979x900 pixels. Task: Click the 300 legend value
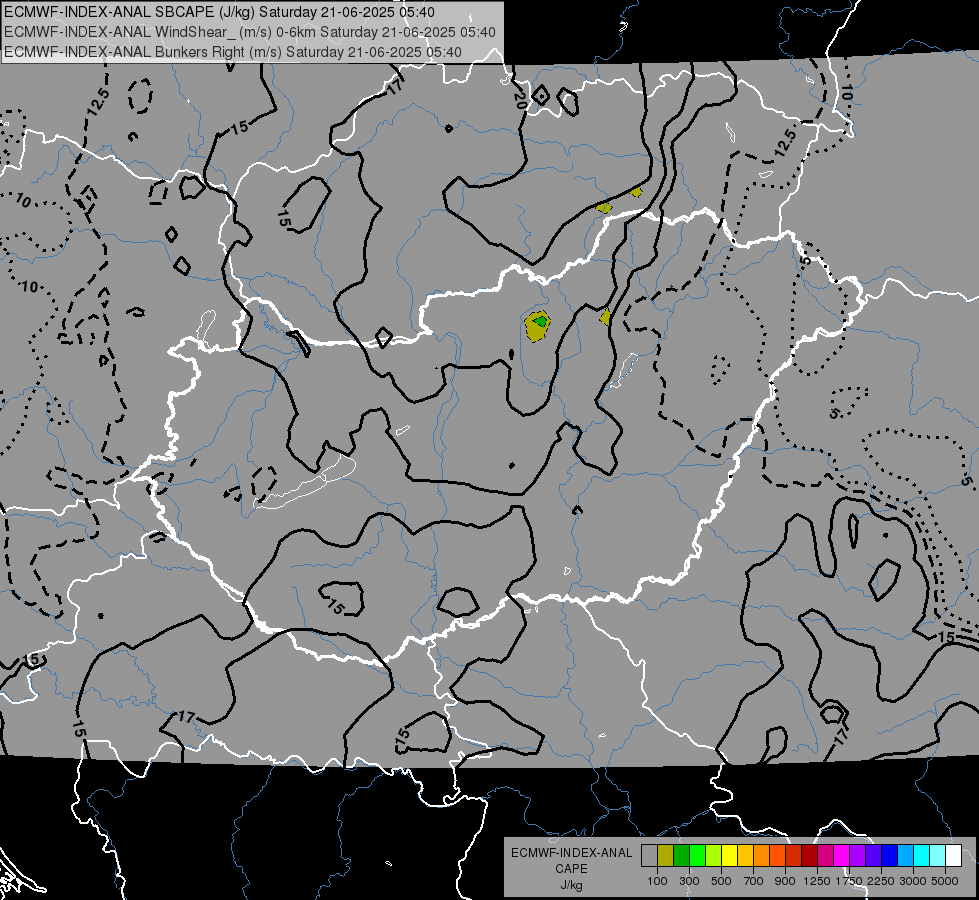689,881
